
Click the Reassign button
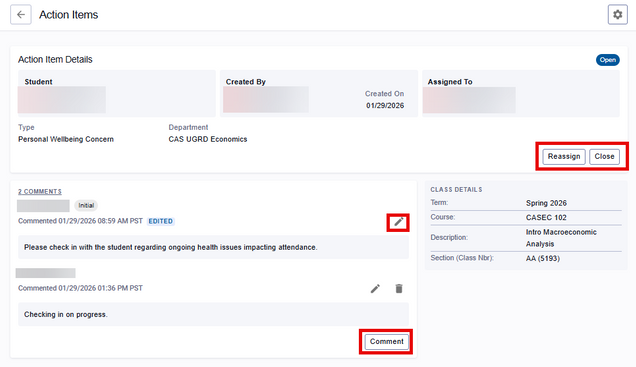coord(564,157)
